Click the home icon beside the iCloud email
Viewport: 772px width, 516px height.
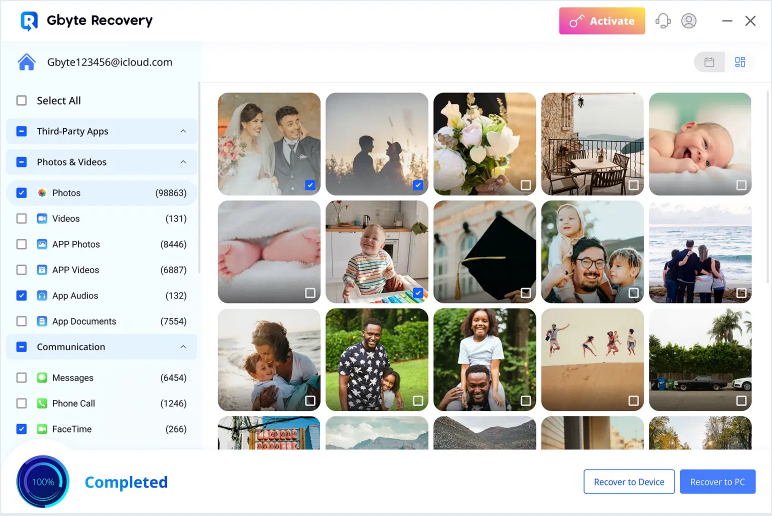click(x=27, y=62)
